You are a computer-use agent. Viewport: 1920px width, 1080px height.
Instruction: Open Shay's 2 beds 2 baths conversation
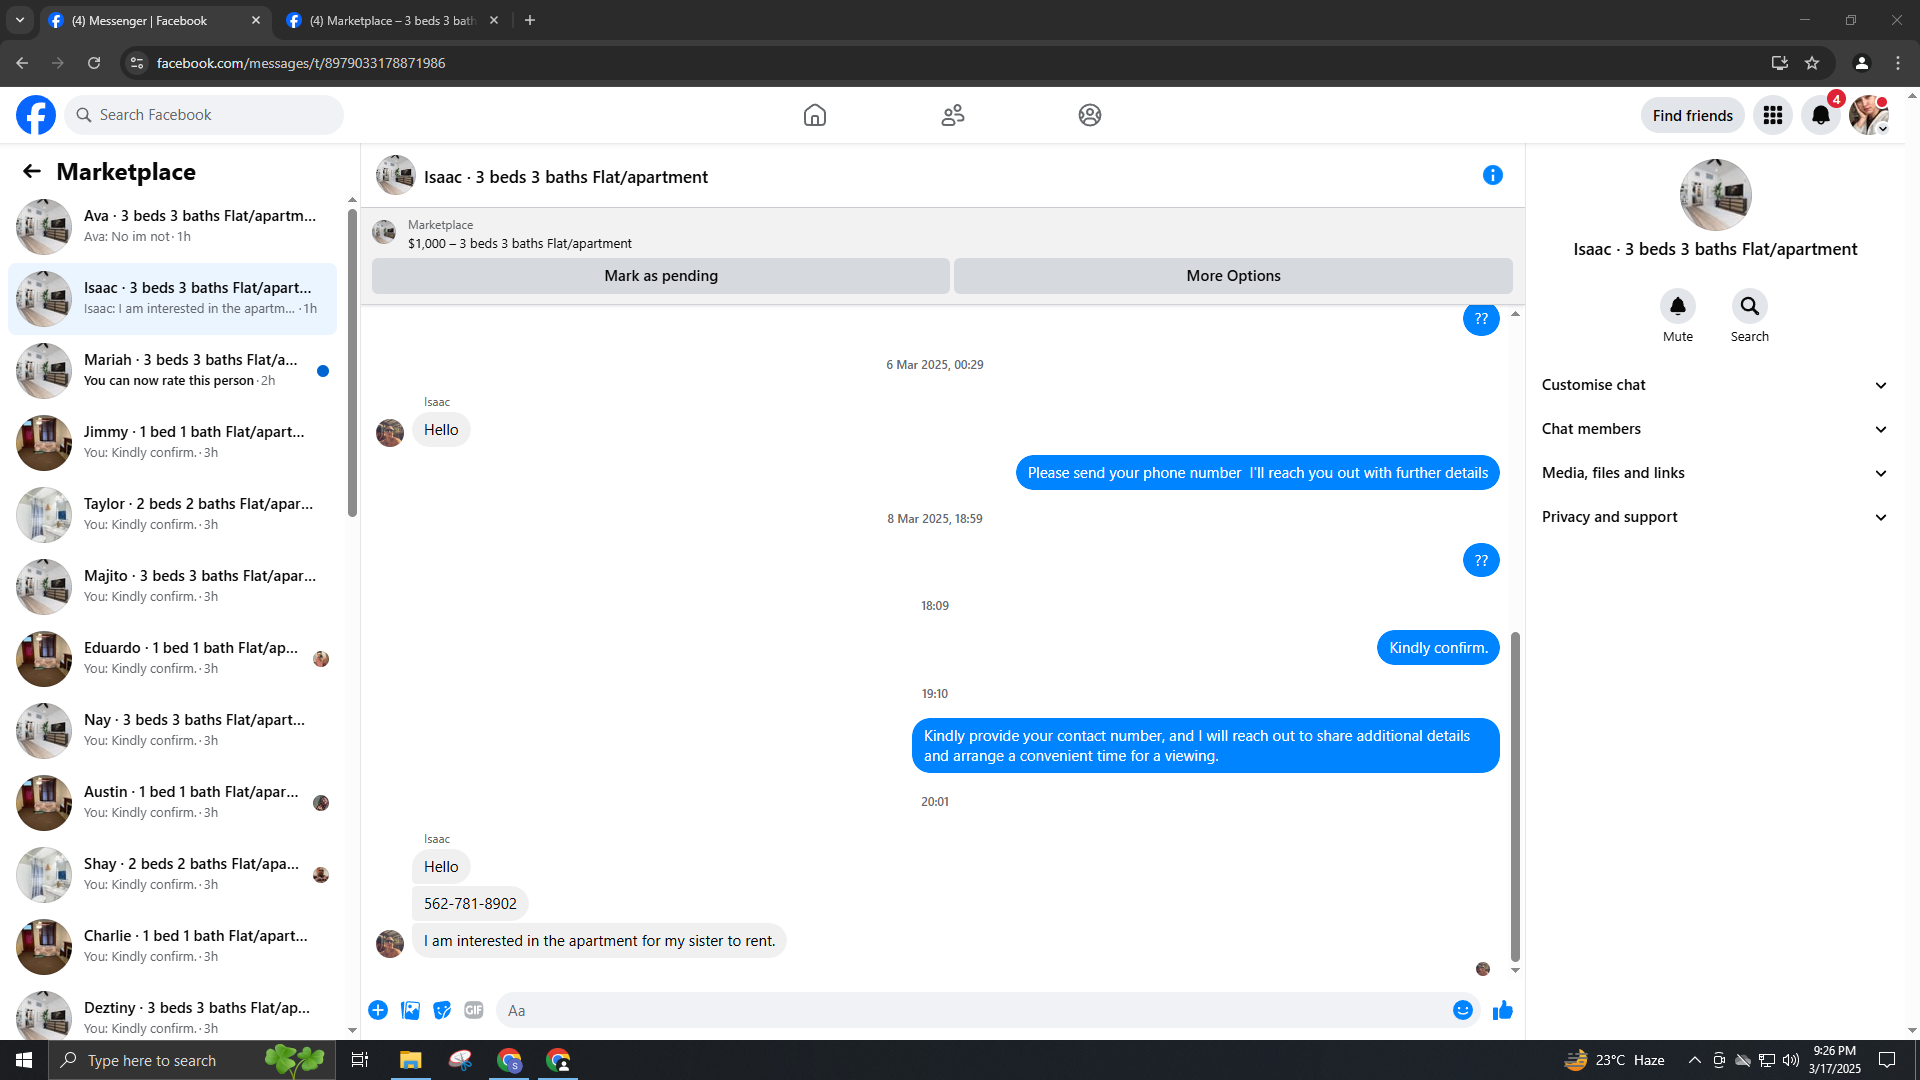(x=172, y=874)
